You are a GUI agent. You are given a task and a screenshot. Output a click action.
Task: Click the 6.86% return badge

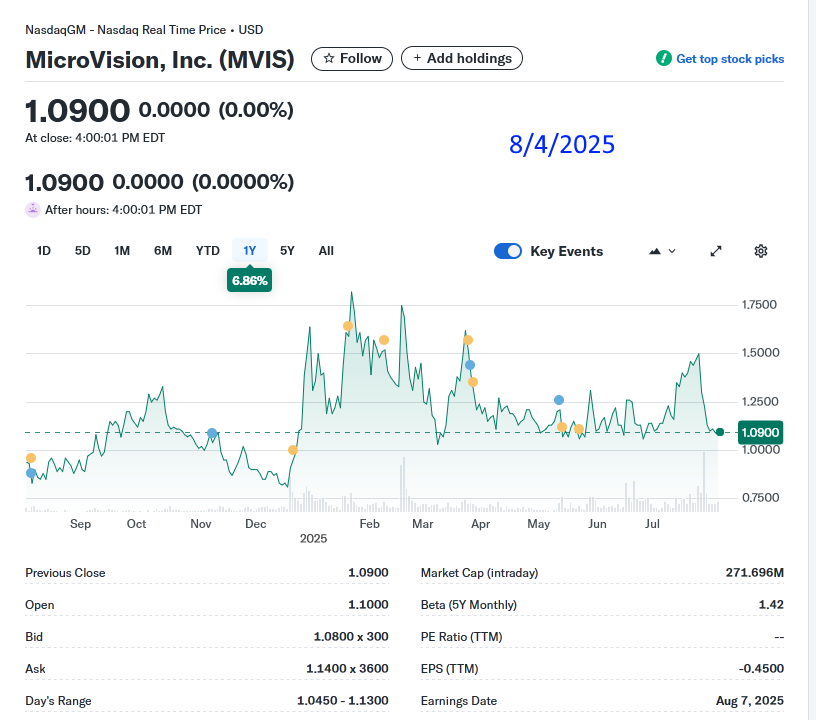249,280
